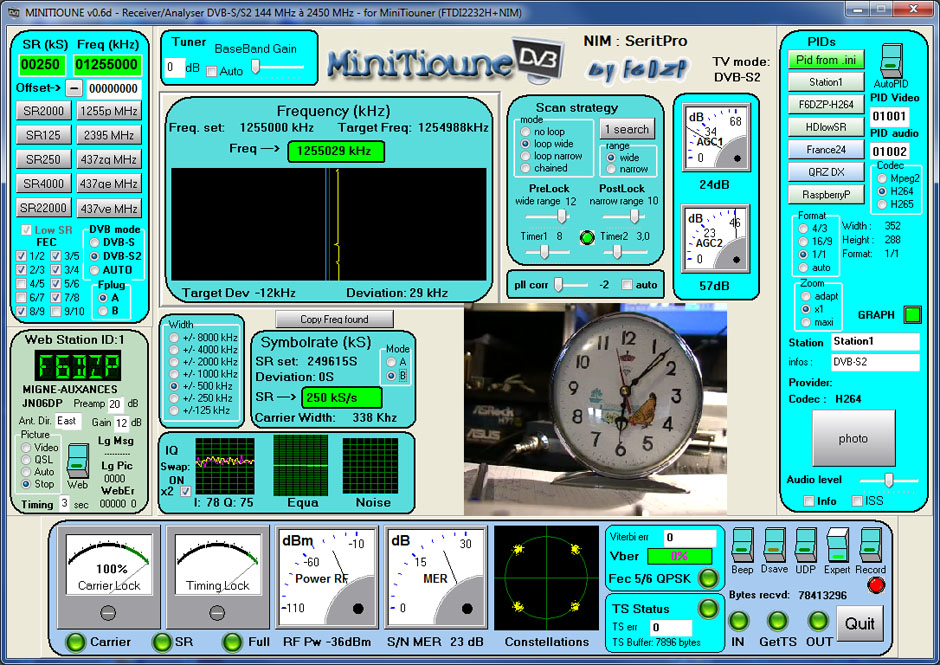Click the Offset value field
Viewport: 940px width, 665px height.
click(x=113, y=89)
